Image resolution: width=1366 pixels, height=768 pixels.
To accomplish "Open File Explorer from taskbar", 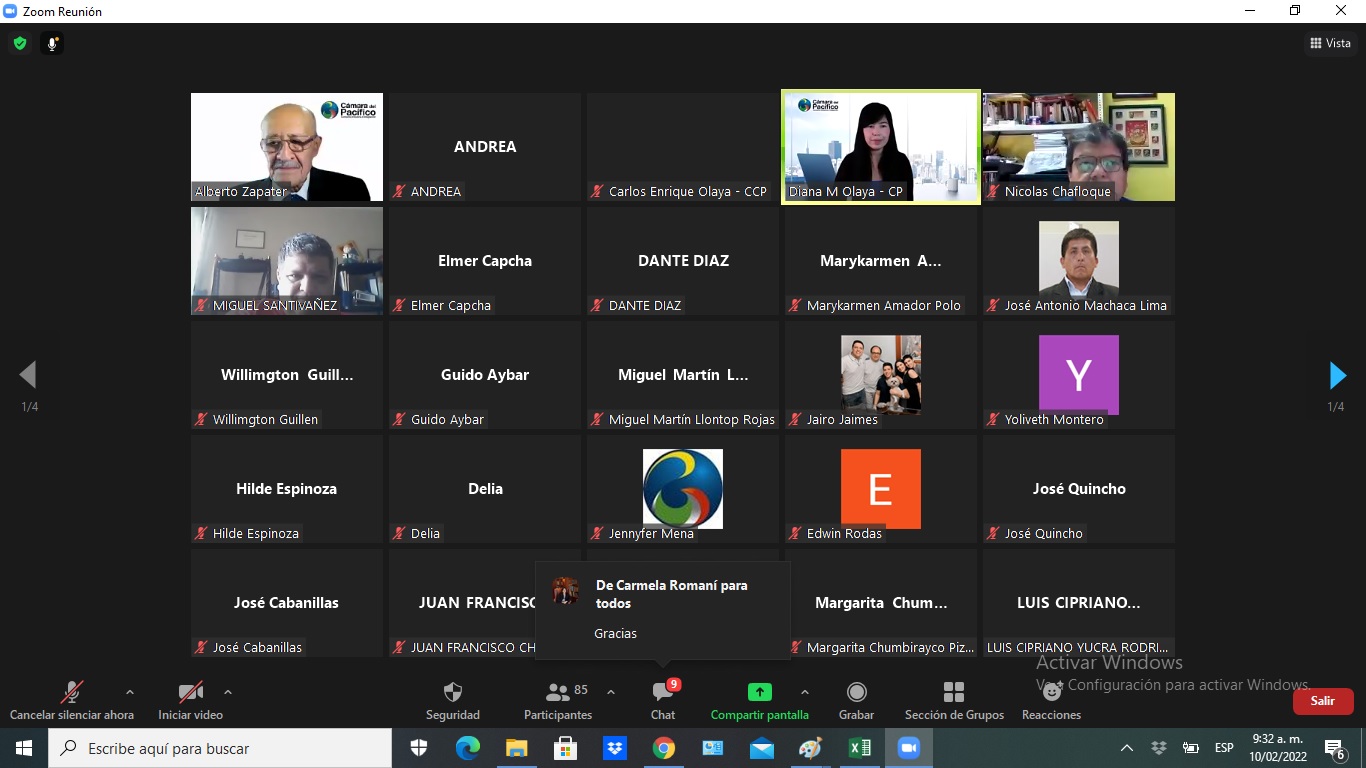I will tap(516, 748).
